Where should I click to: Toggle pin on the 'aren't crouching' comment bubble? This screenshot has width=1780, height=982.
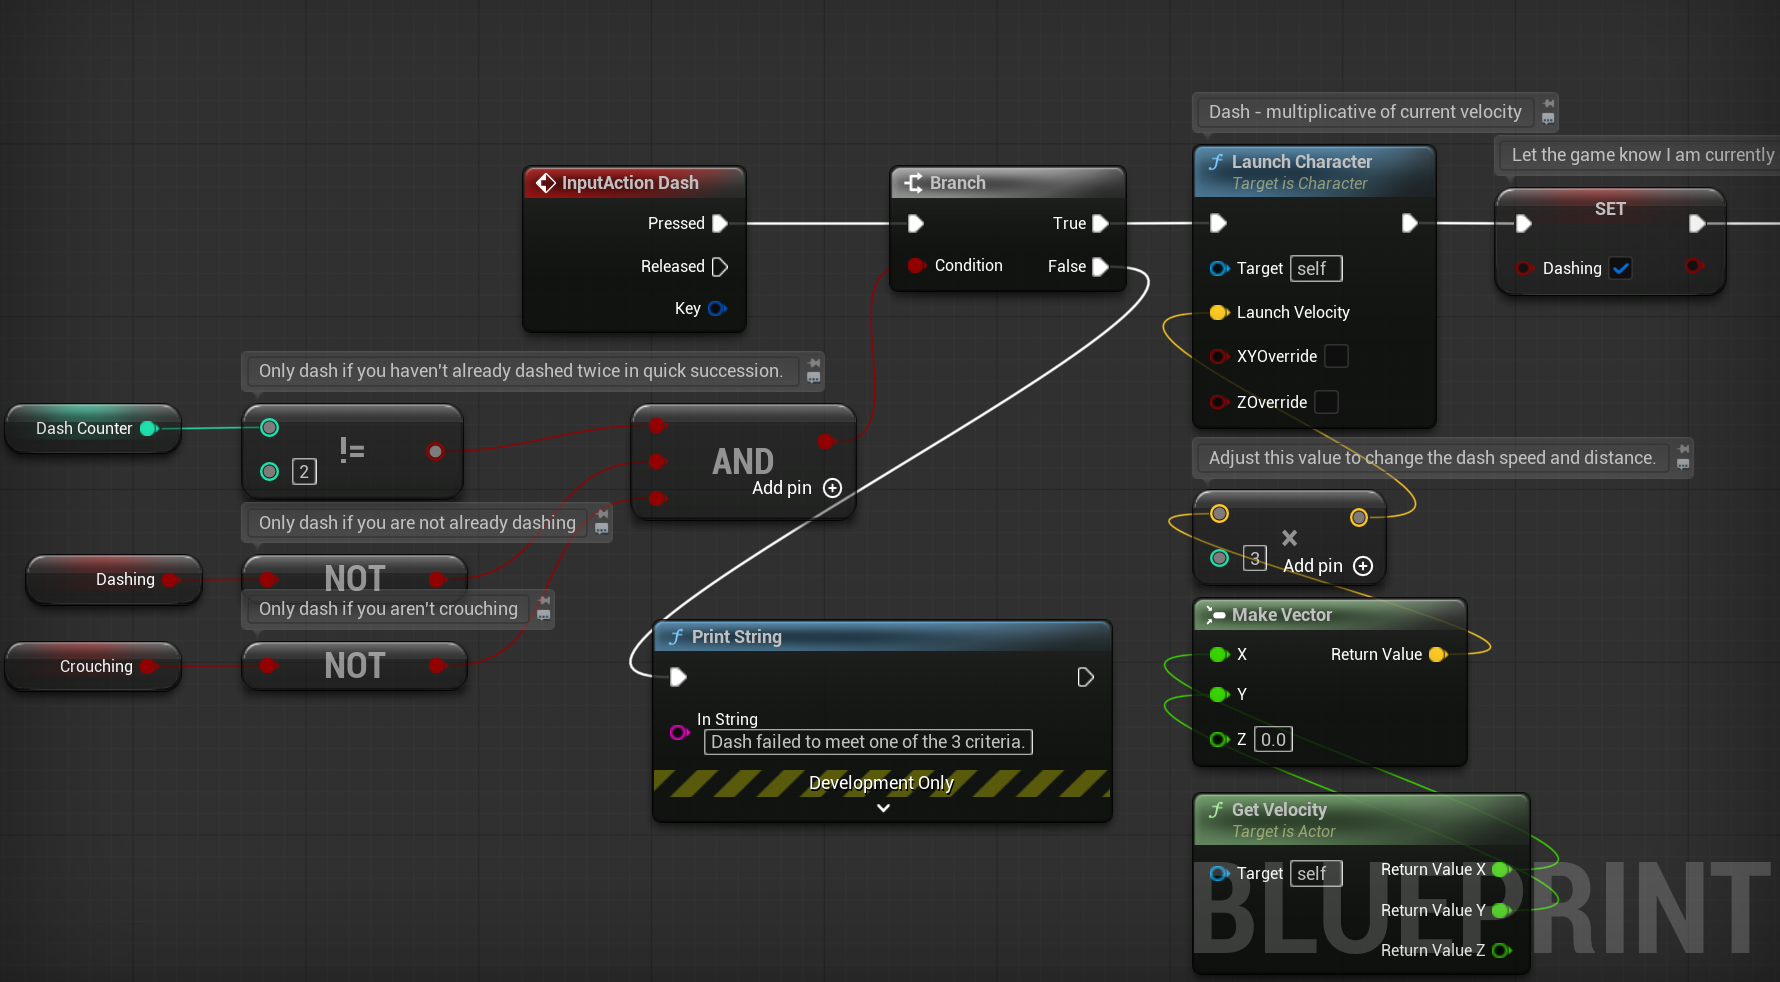coord(544,601)
